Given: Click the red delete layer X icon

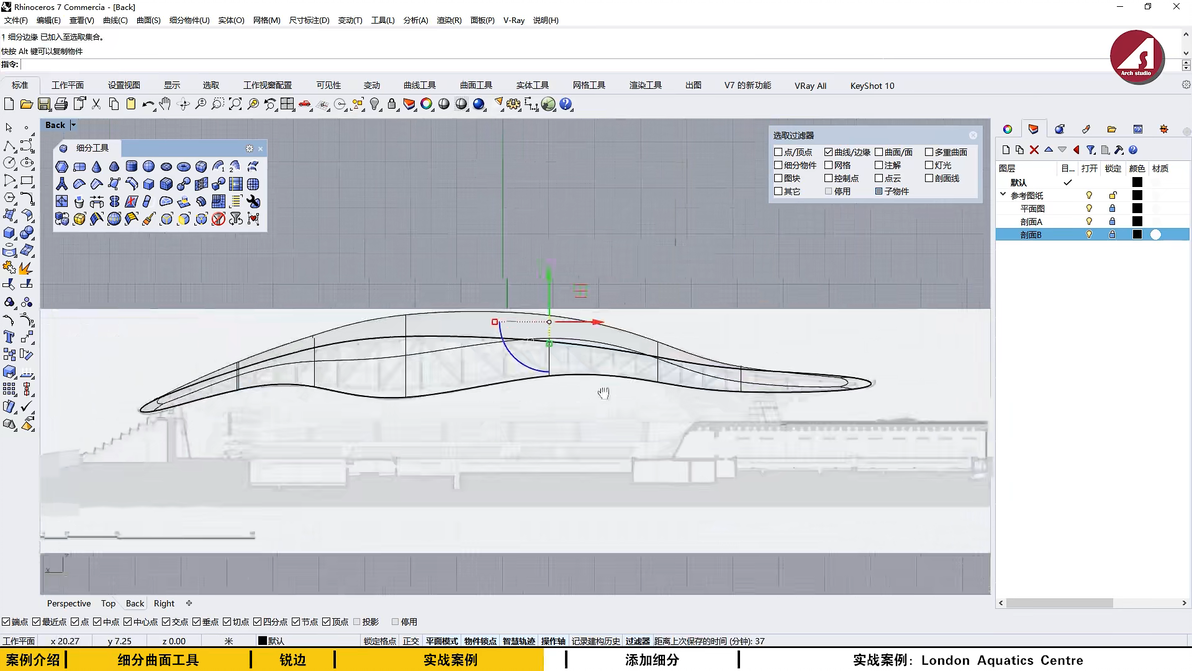Looking at the screenshot, I should [x=1034, y=150].
